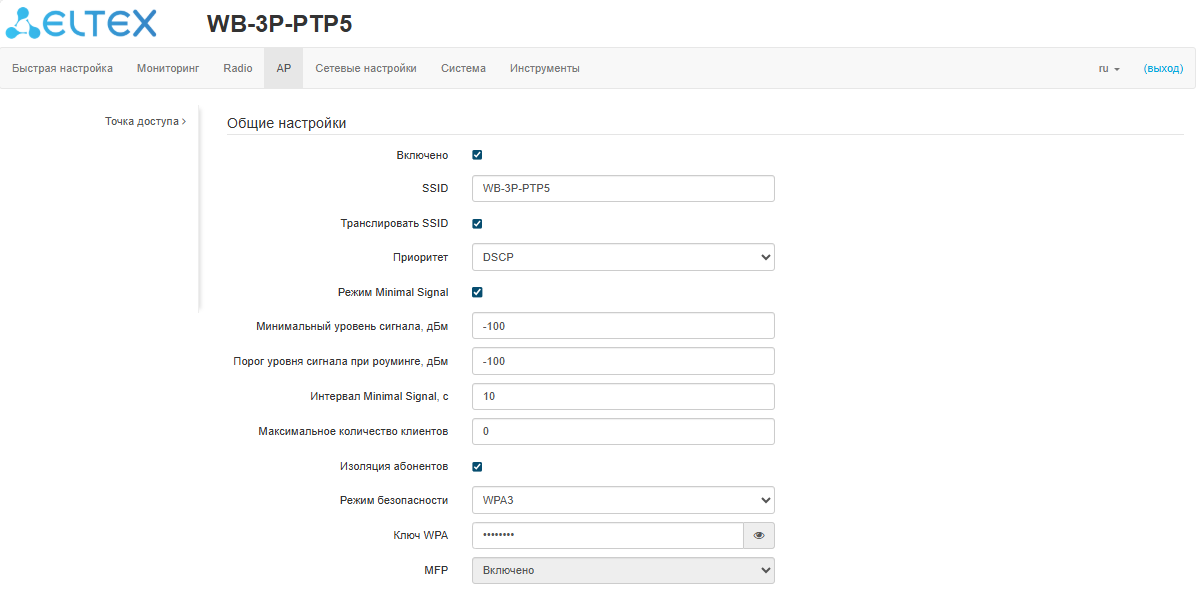Open the ru language selector
The width and height of the screenshot is (1196, 589).
(x=1109, y=69)
